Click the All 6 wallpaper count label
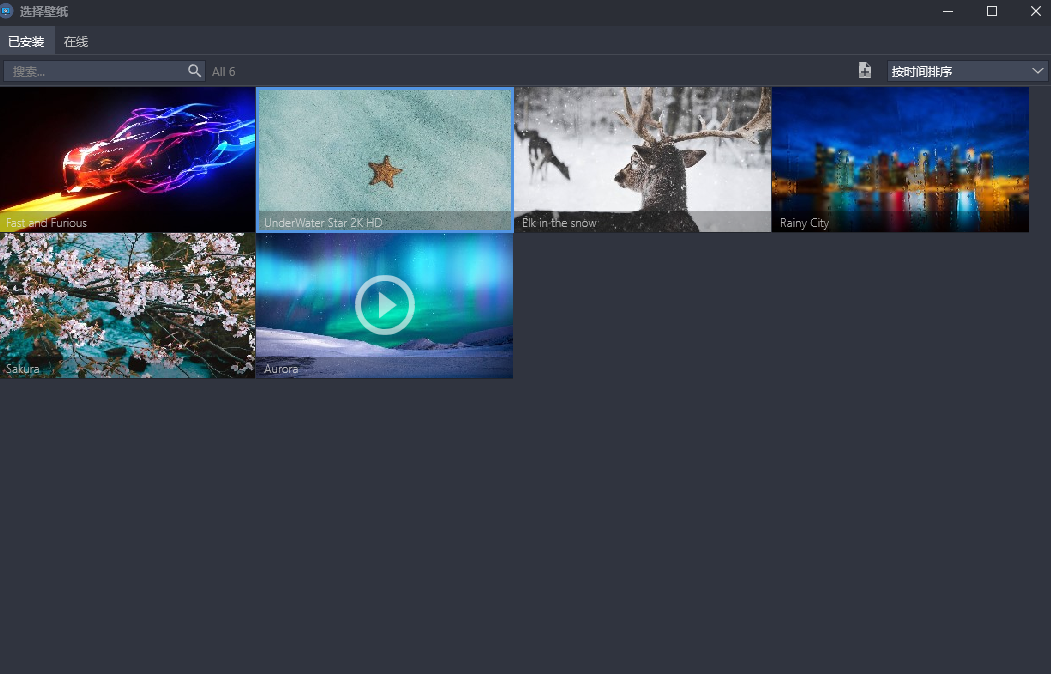 pyautogui.click(x=224, y=71)
